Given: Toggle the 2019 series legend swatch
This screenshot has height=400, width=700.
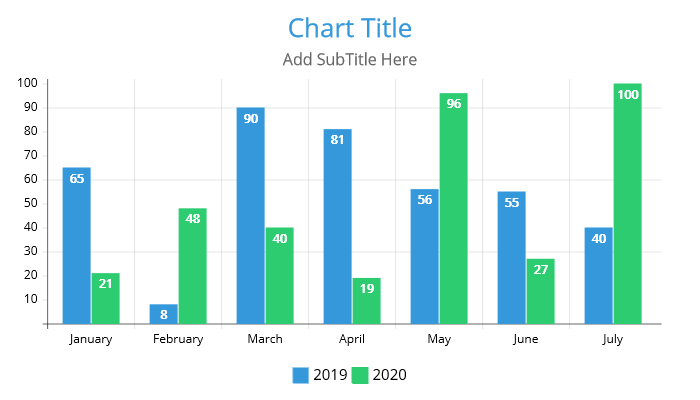Looking at the screenshot, I should coord(300,375).
